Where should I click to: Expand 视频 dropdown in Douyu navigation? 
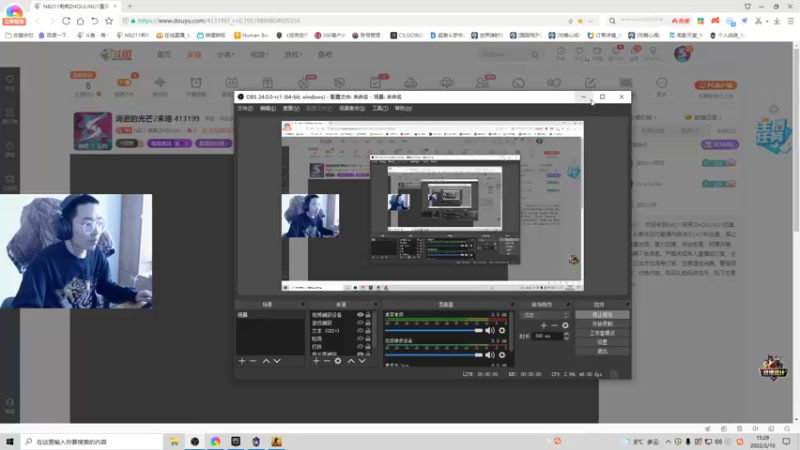[x=259, y=55]
